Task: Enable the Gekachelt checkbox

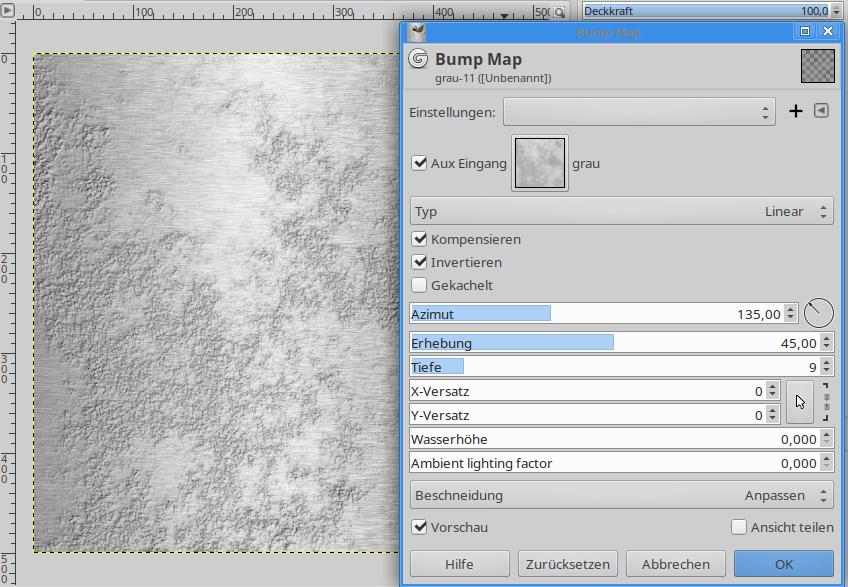Action: pyautogui.click(x=420, y=285)
